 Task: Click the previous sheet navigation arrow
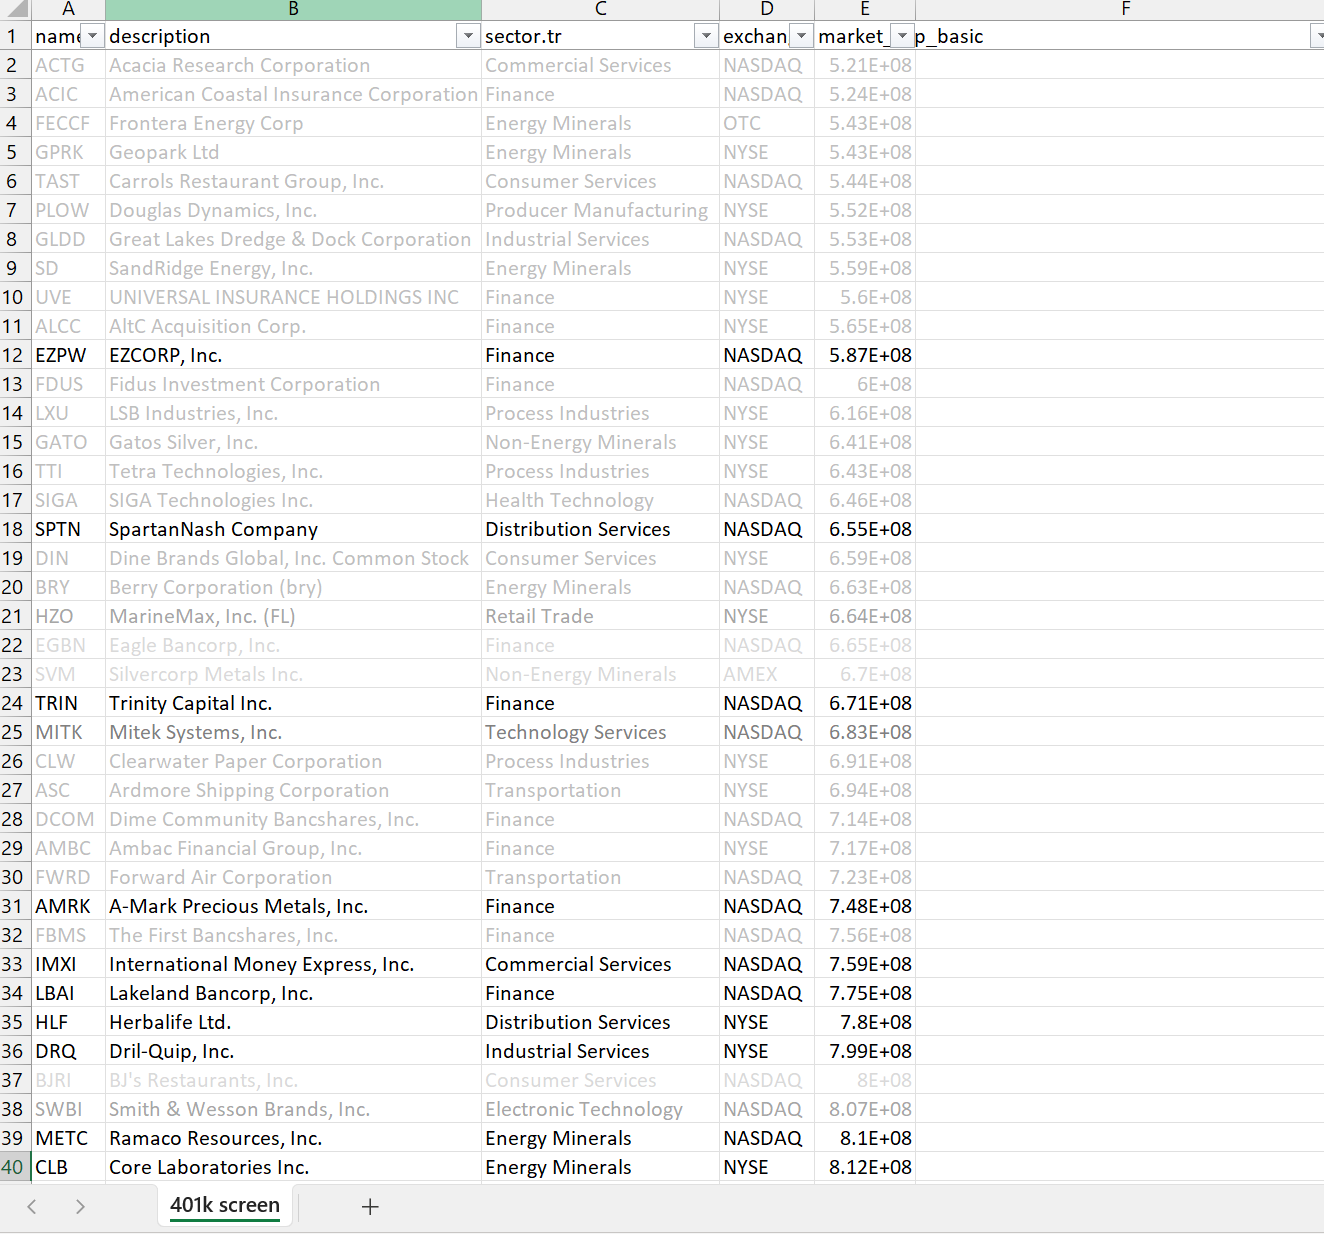point(32,1206)
